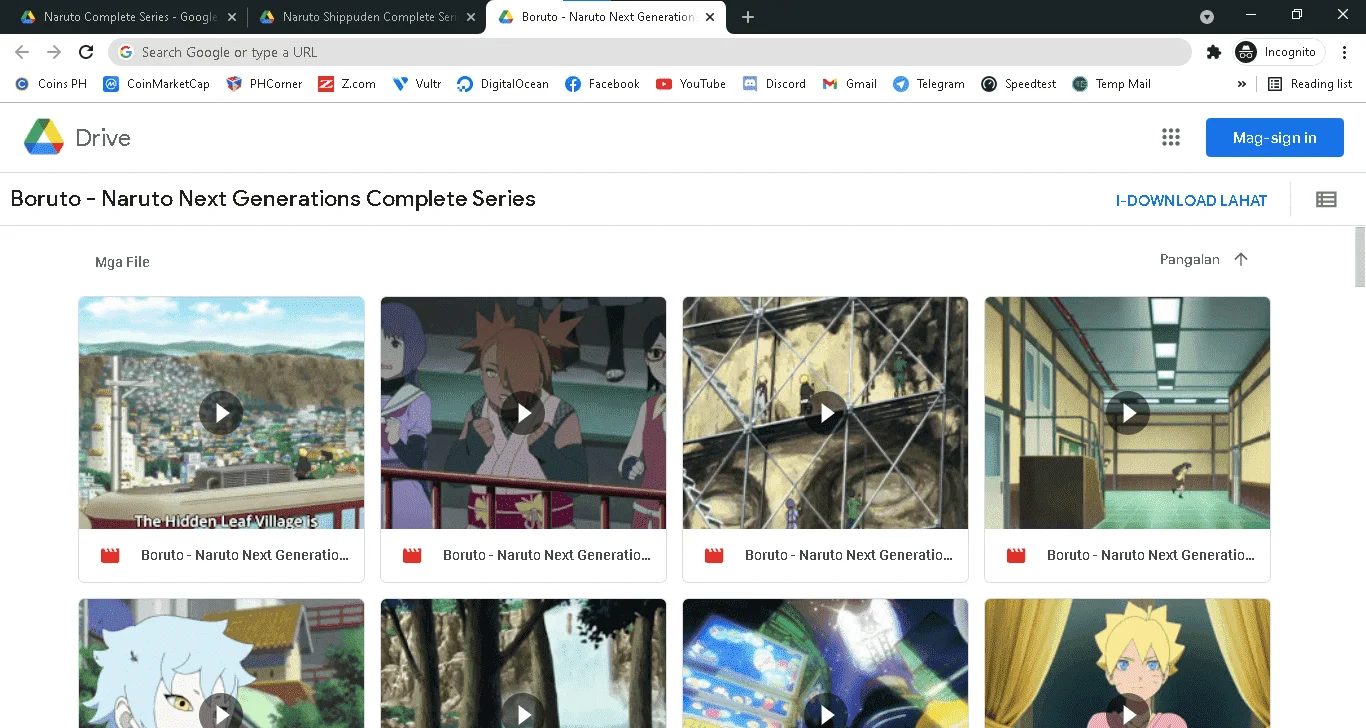This screenshot has width=1366, height=728.
Task: Open the Telegram bookmark
Action: pos(929,84)
